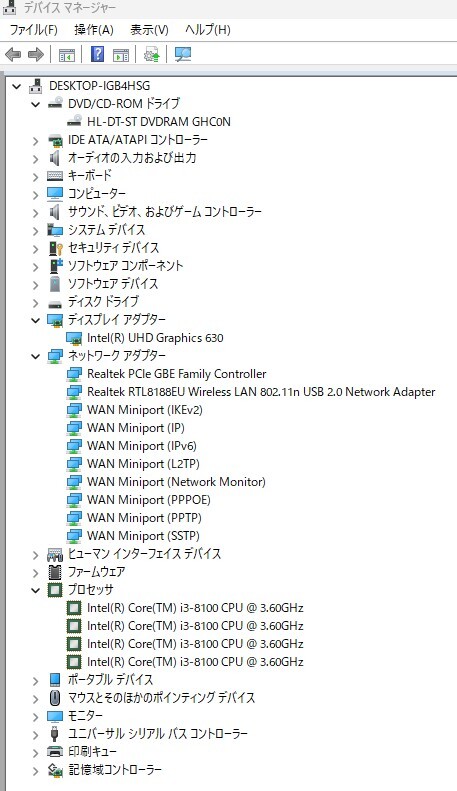Collapse the ネットワーク アダプター node
This screenshot has width=457, height=791.
(x=35, y=357)
